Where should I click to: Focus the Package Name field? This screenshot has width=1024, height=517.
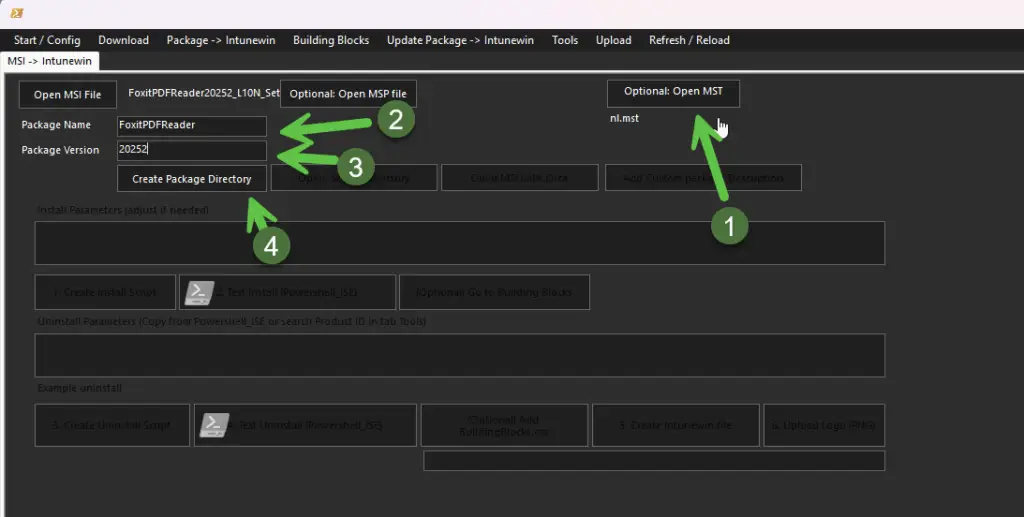[x=191, y=126]
